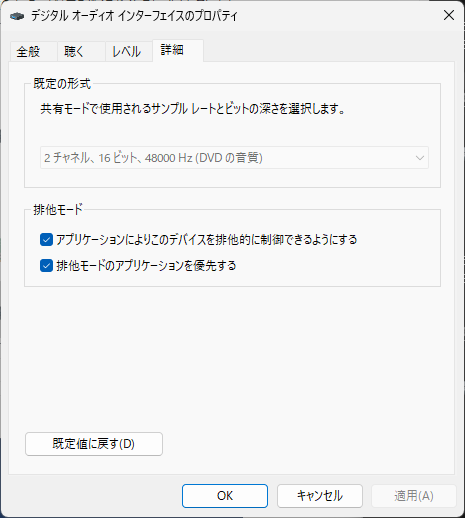Click label text アプリケーションによりこのデバイスを排他的に制御できるようにする
Screen dimensions: 465x518
(207, 239)
